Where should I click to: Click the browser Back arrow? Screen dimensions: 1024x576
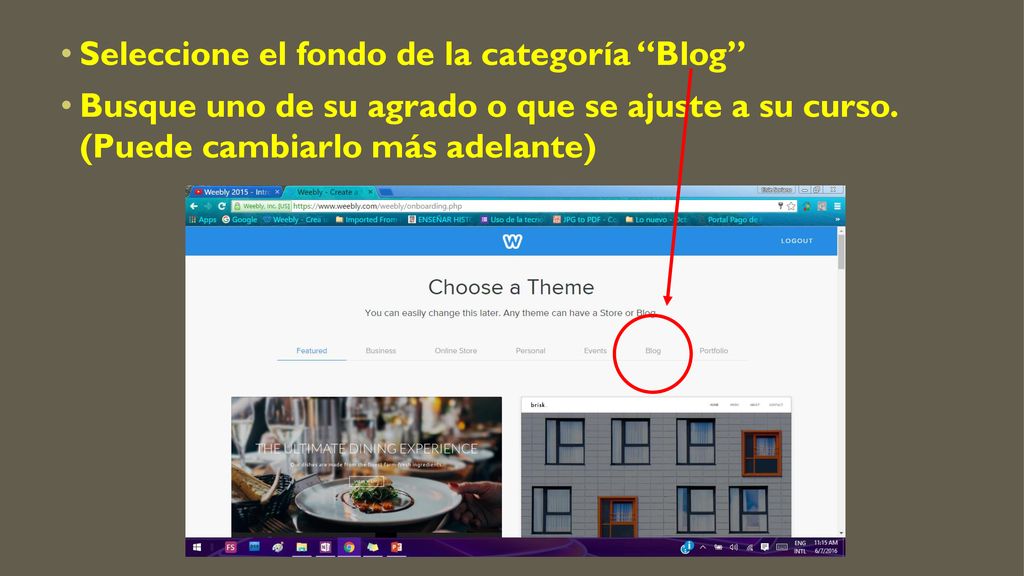[x=193, y=206]
